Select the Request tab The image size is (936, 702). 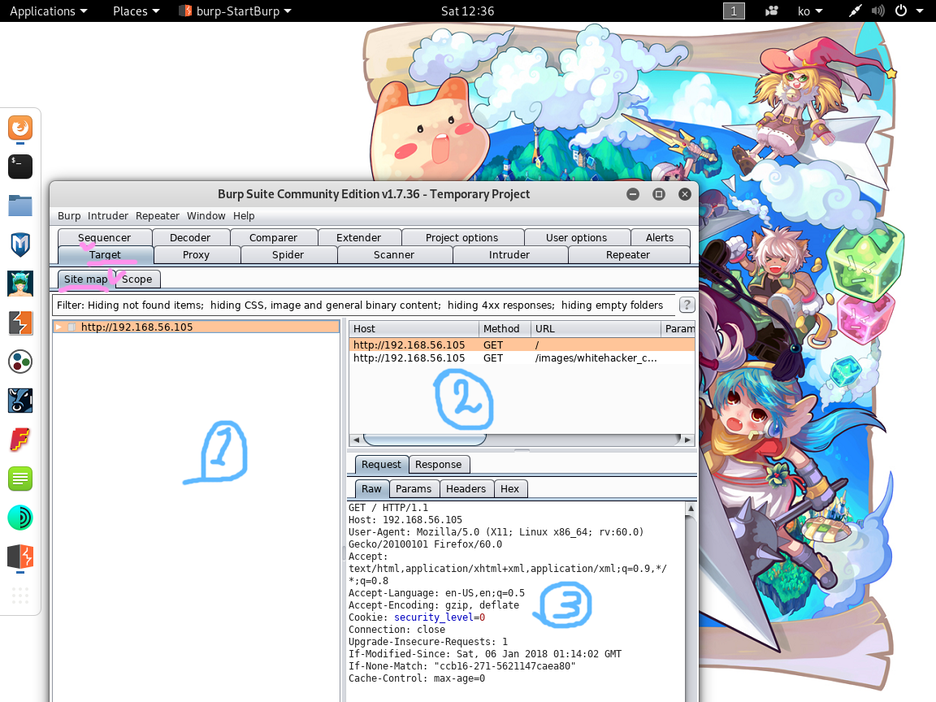381,464
